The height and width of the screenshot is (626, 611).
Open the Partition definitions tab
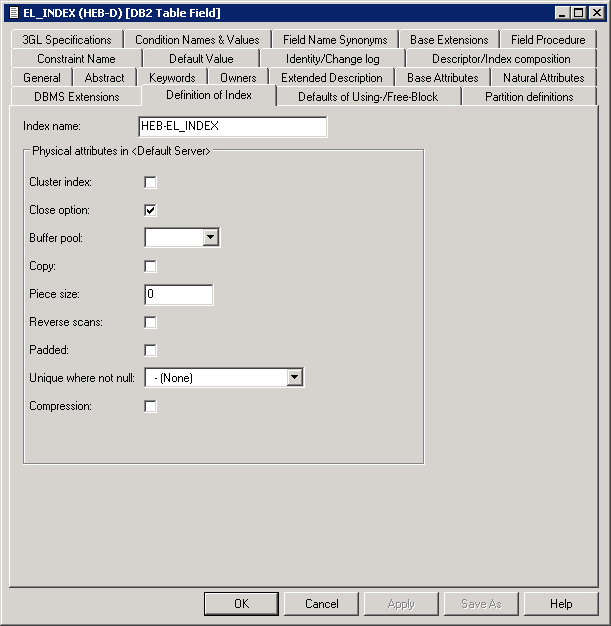tap(529, 97)
